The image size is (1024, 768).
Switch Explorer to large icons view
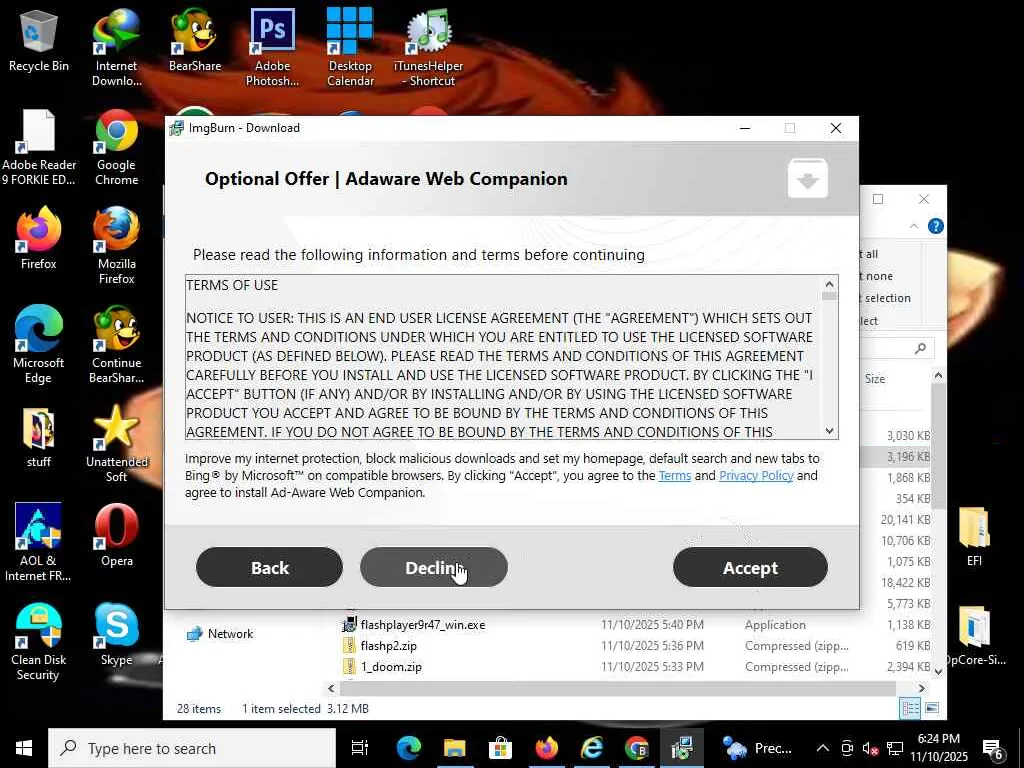(x=932, y=708)
